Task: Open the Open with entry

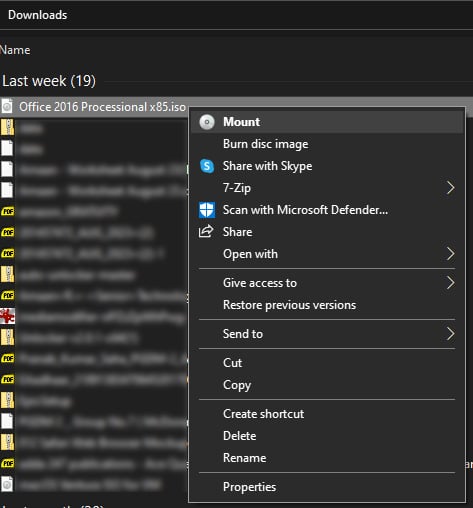Action: (327, 254)
